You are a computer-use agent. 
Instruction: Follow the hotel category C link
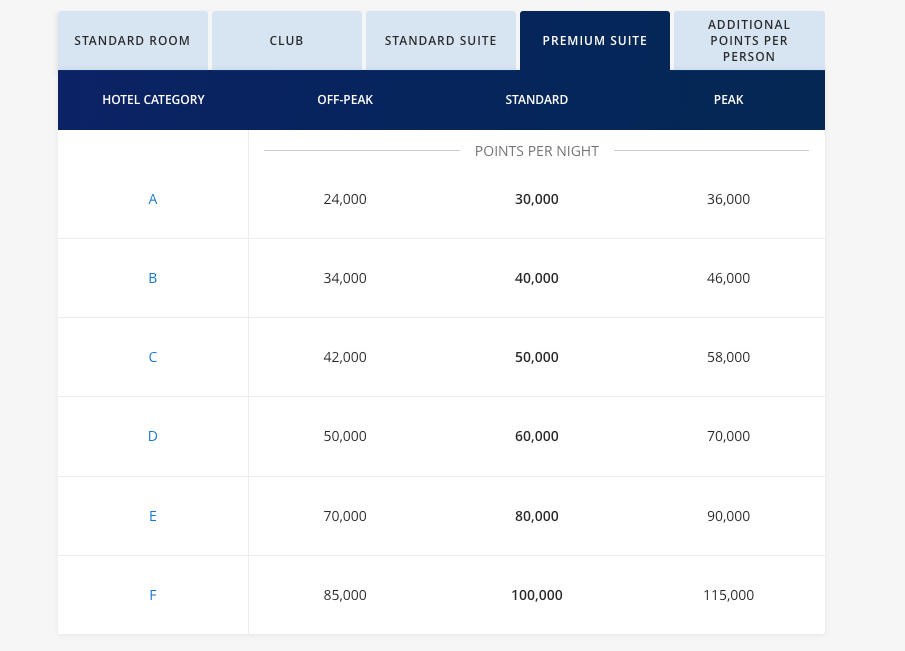coord(153,357)
